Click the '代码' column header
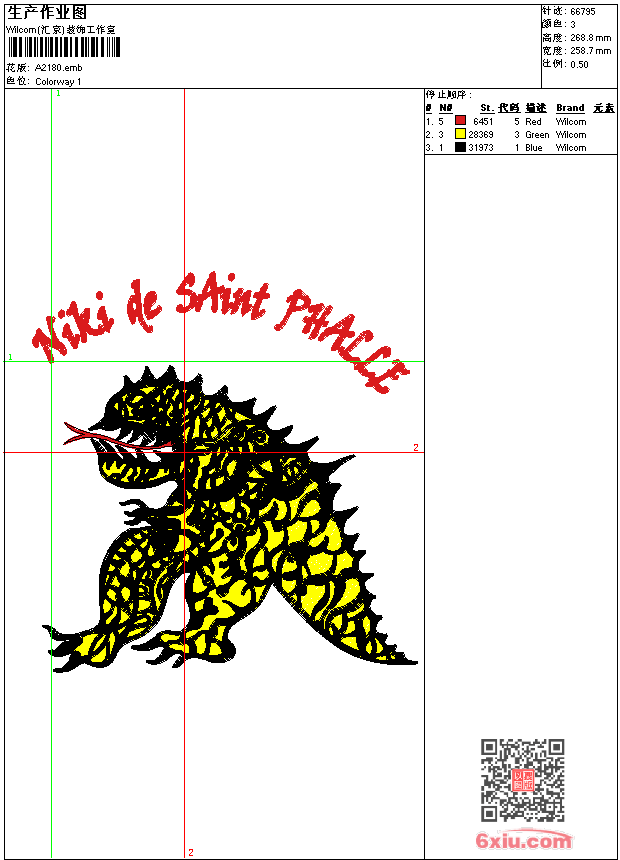 (x=509, y=108)
